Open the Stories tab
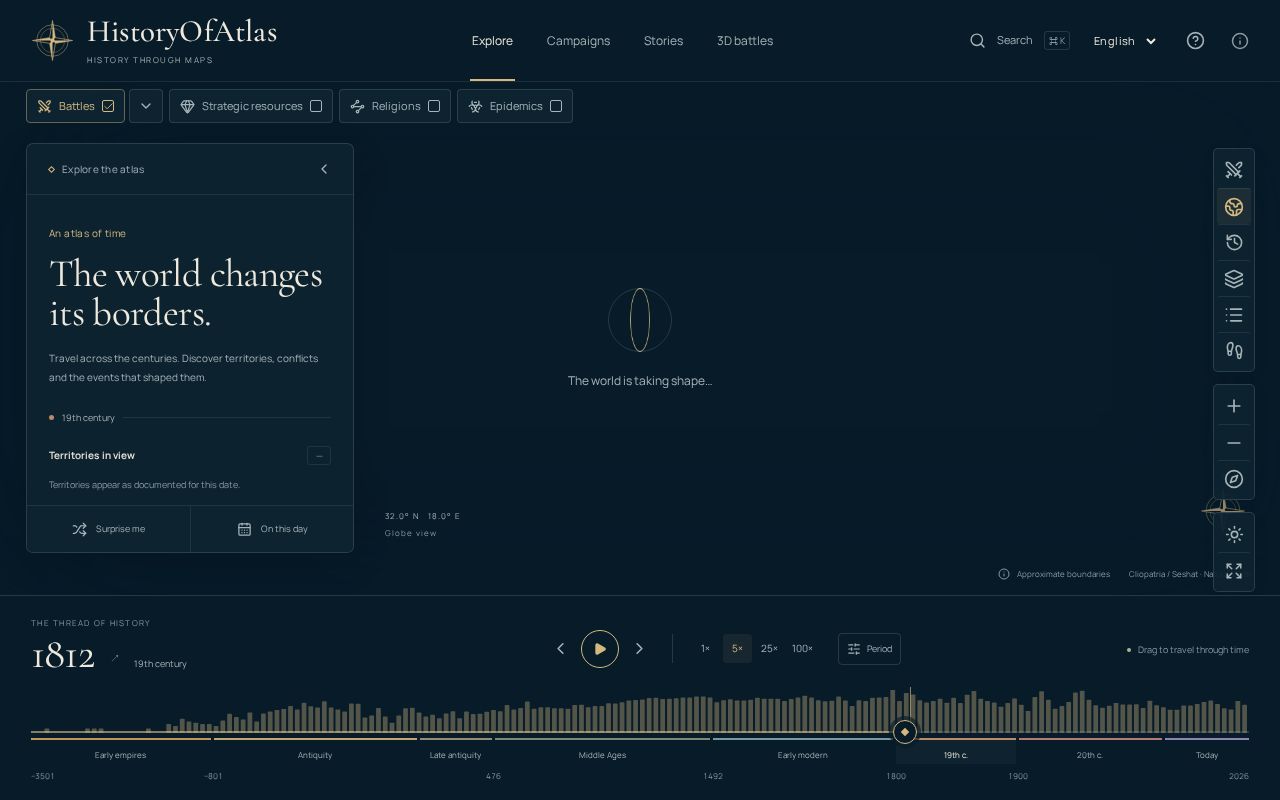Image resolution: width=1280 pixels, height=800 pixels. tap(663, 41)
